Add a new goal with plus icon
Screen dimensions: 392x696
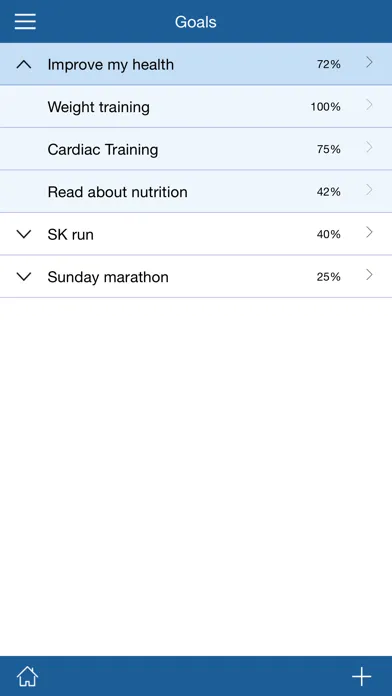point(362,676)
